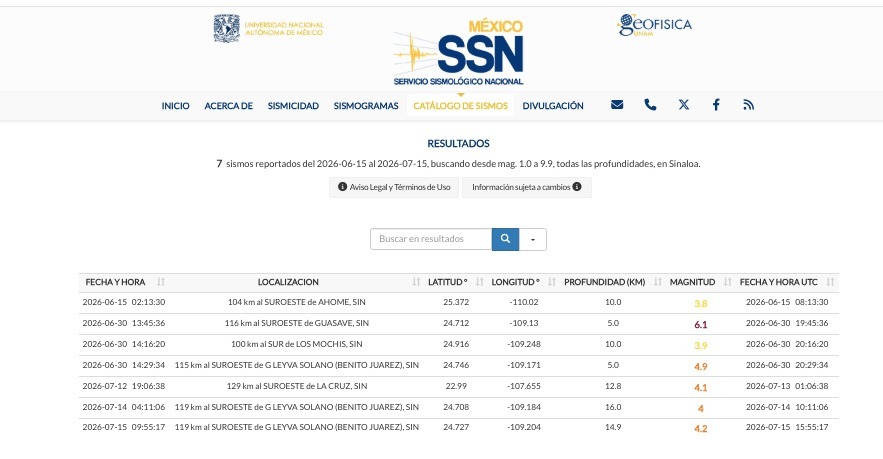Click the magnifier search button

pos(505,239)
